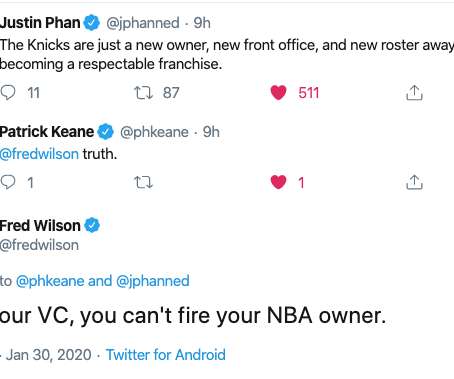Open Justin Phan's profile name
Image resolution: width=454 pixels, height=379 pixels.
[x=40, y=23]
